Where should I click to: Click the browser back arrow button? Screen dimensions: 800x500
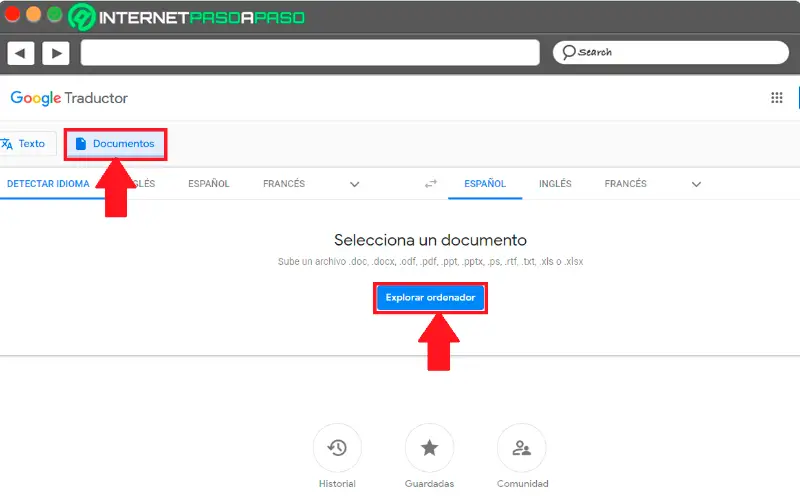click(20, 53)
